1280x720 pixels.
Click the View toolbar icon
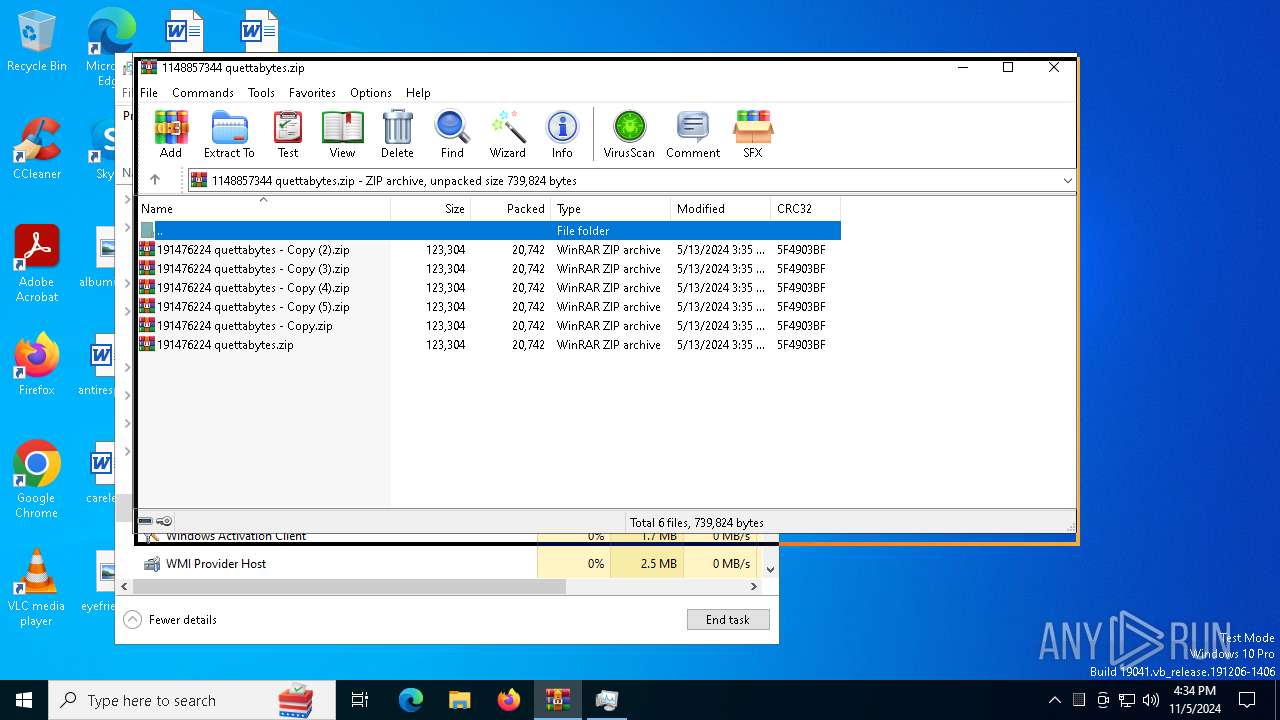(x=342, y=134)
